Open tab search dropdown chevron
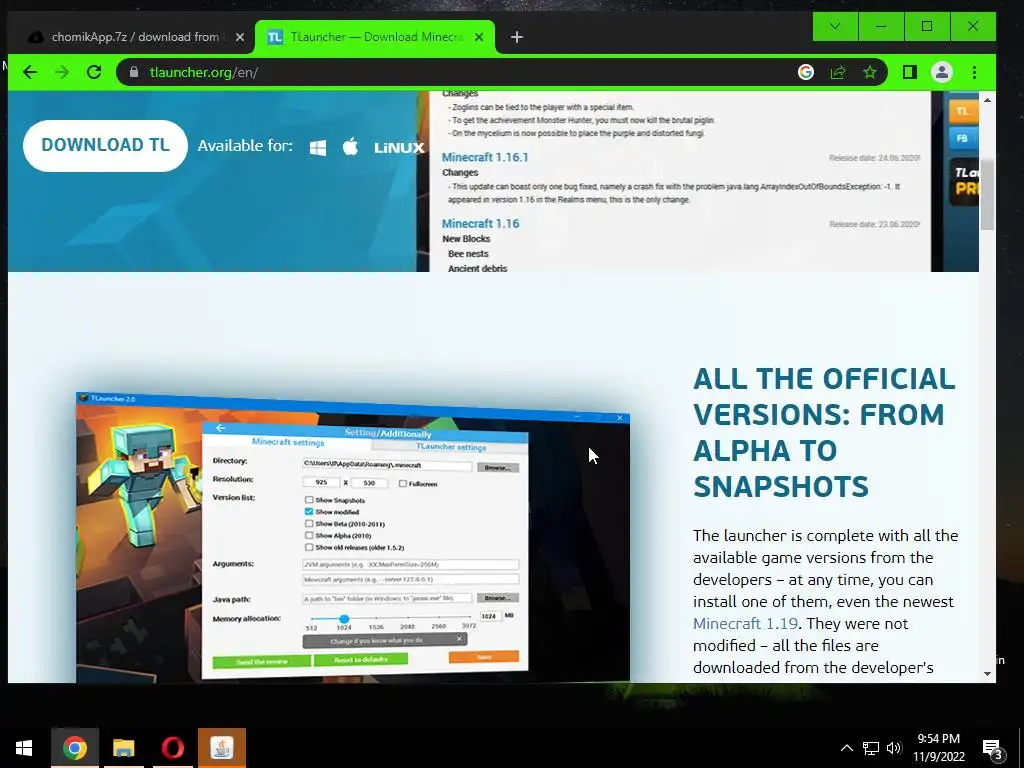The width and height of the screenshot is (1024, 768). pos(835,26)
